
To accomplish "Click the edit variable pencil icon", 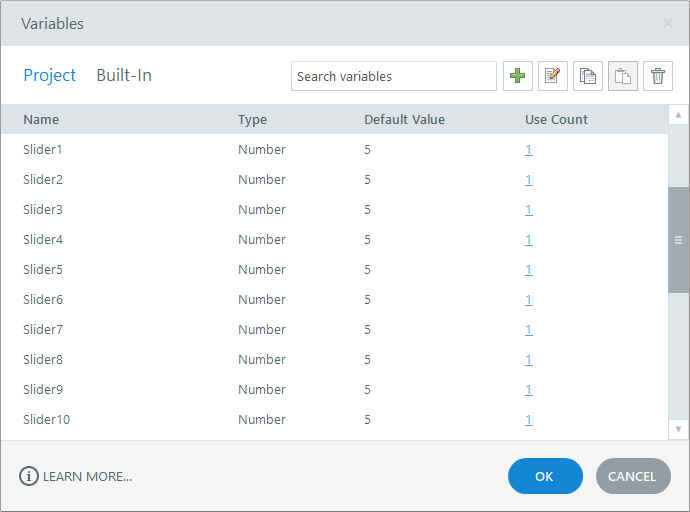I will click(552, 76).
